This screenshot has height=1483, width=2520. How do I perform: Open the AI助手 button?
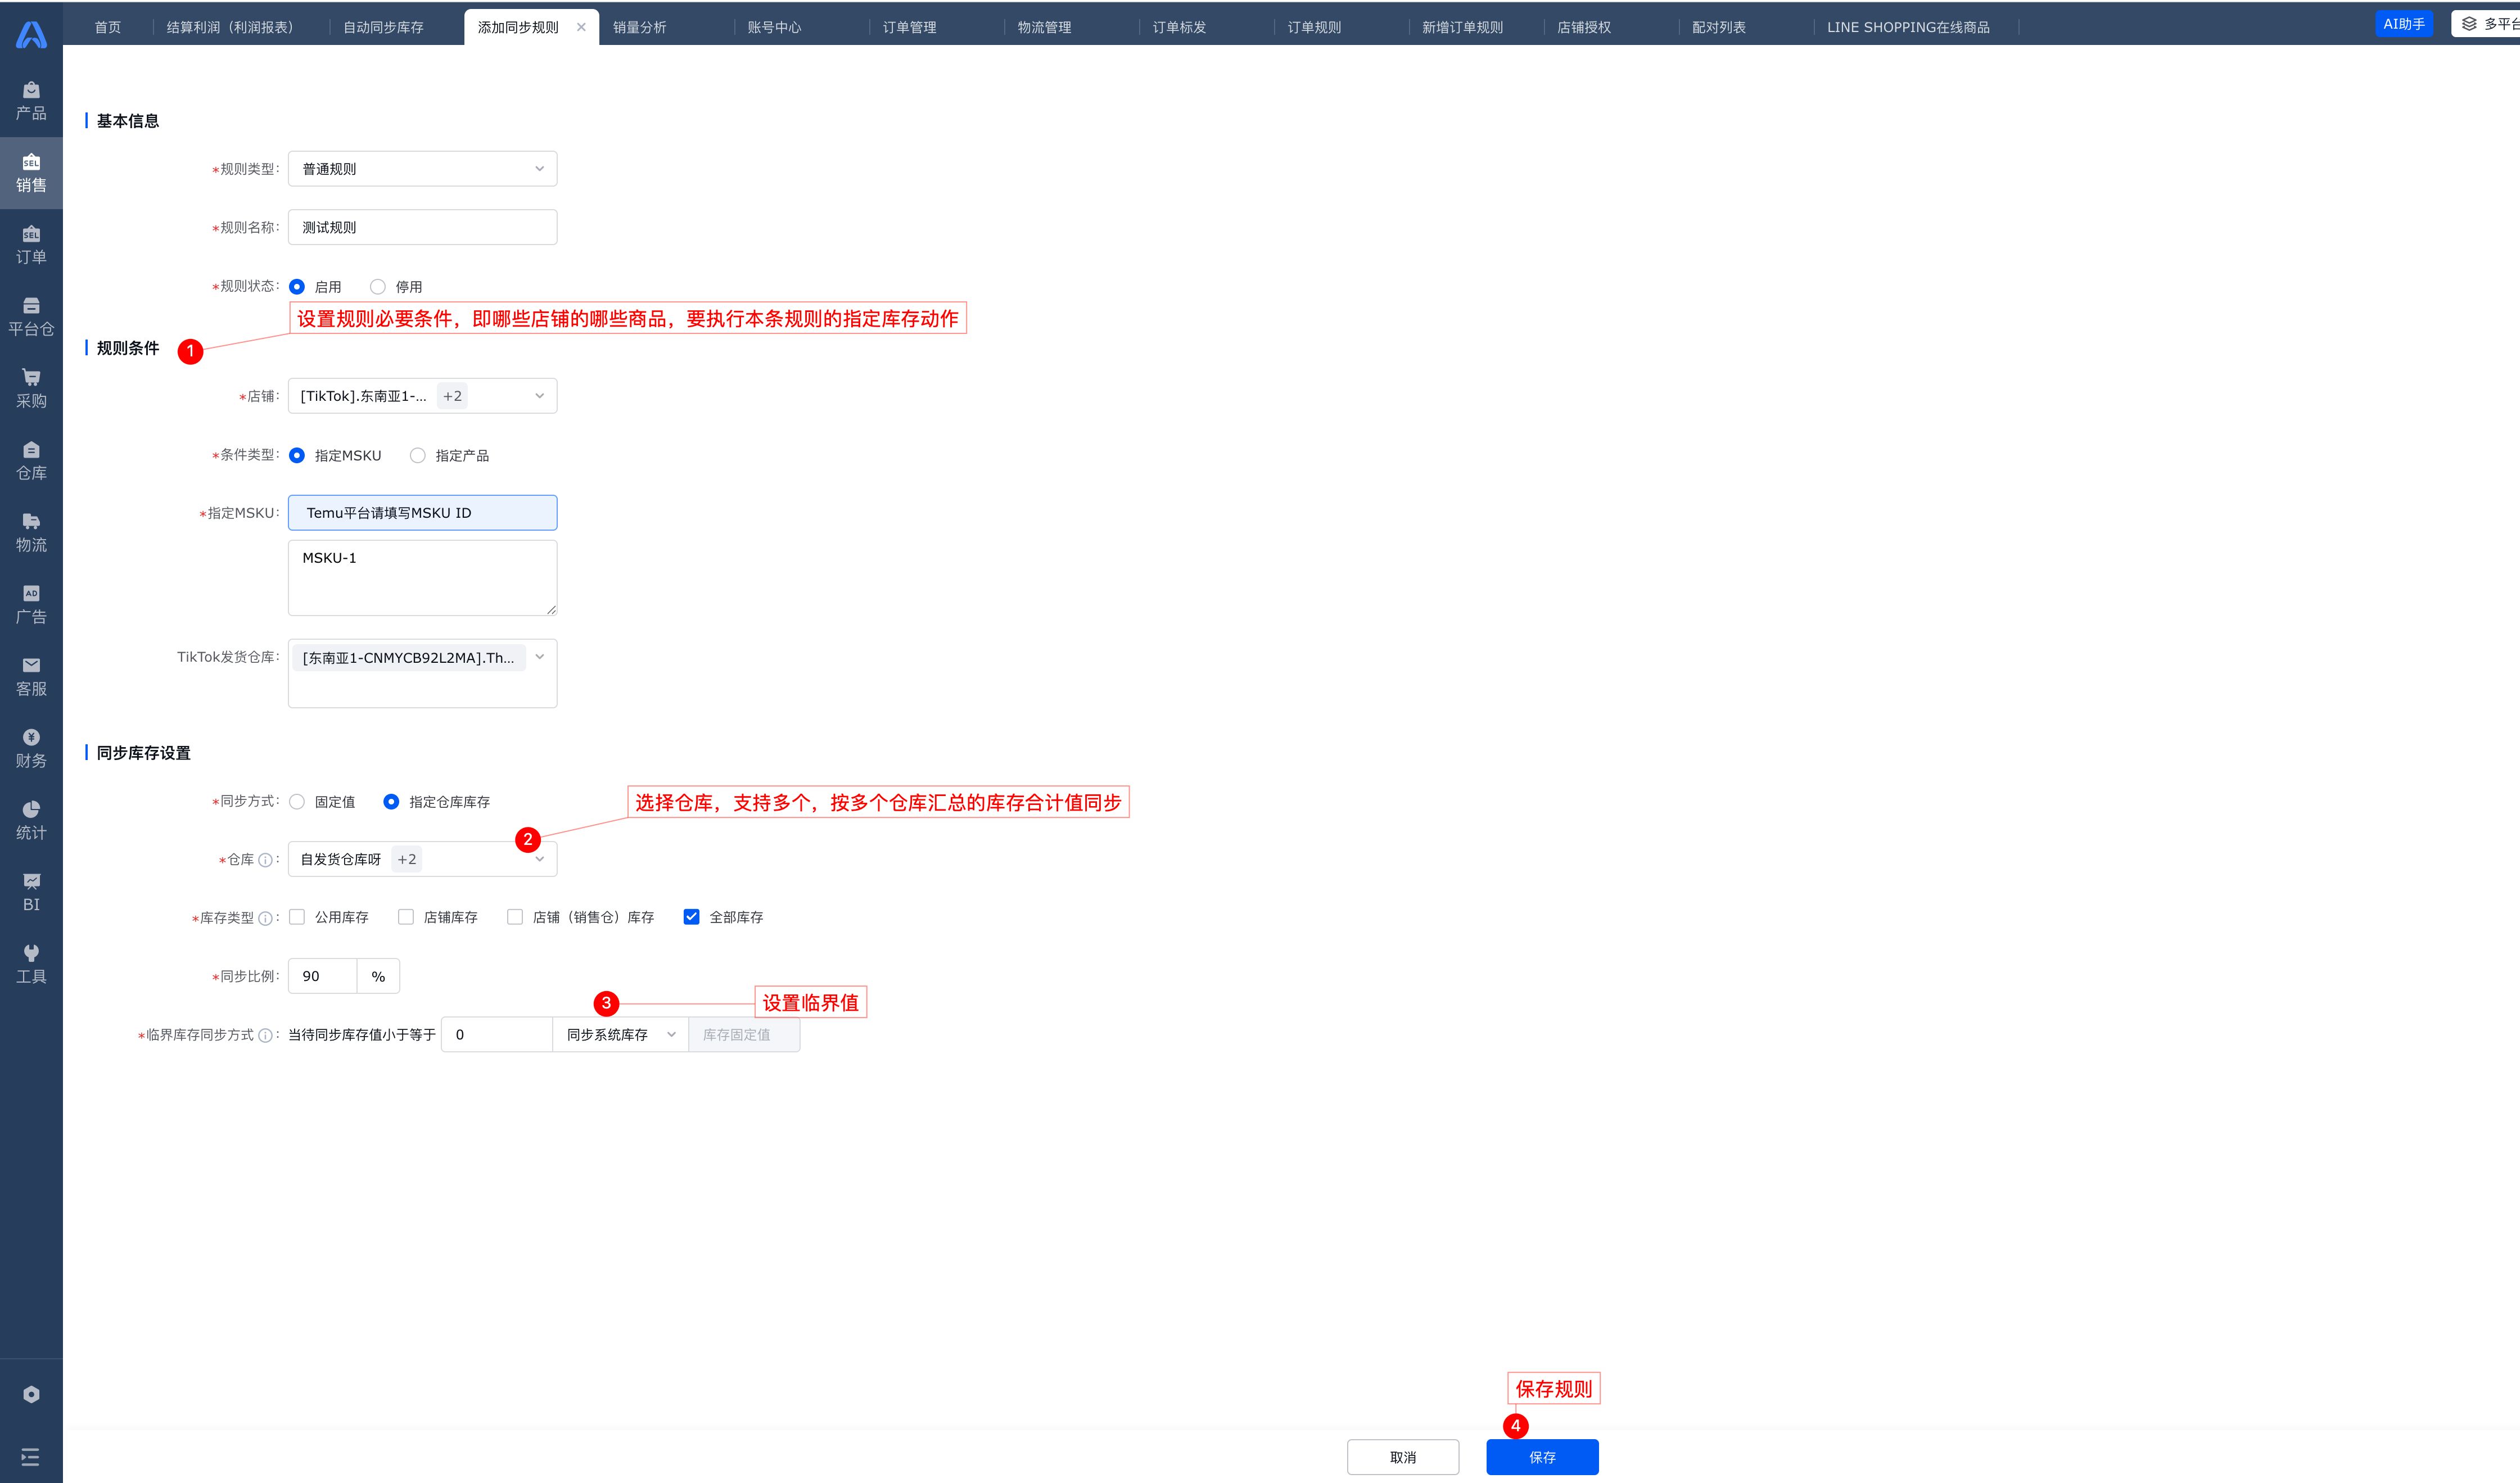[2404, 24]
